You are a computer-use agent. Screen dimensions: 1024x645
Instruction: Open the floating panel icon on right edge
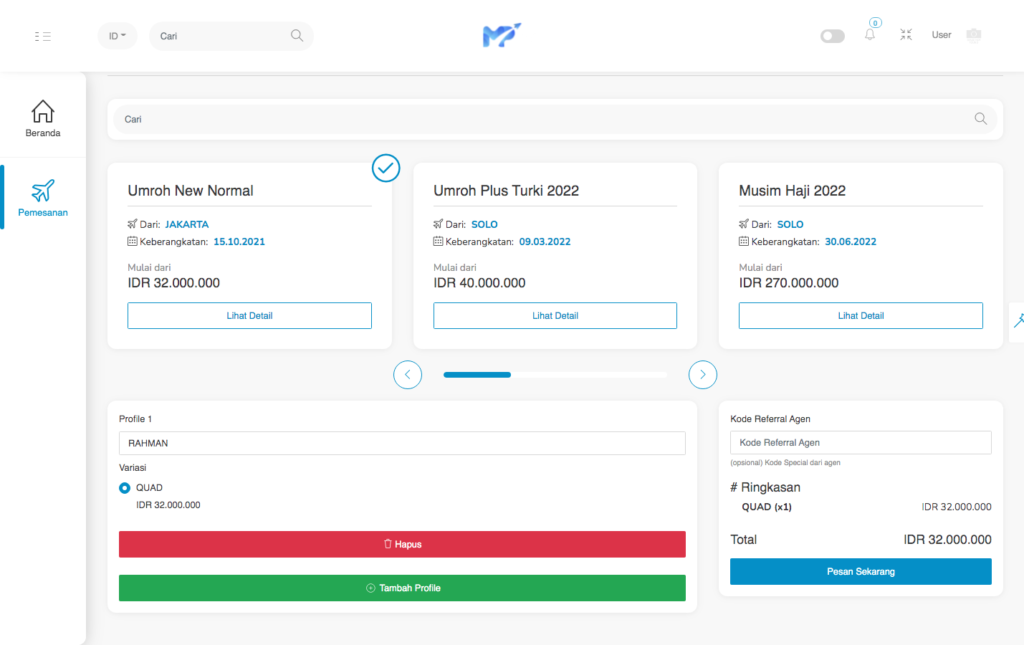1018,321
